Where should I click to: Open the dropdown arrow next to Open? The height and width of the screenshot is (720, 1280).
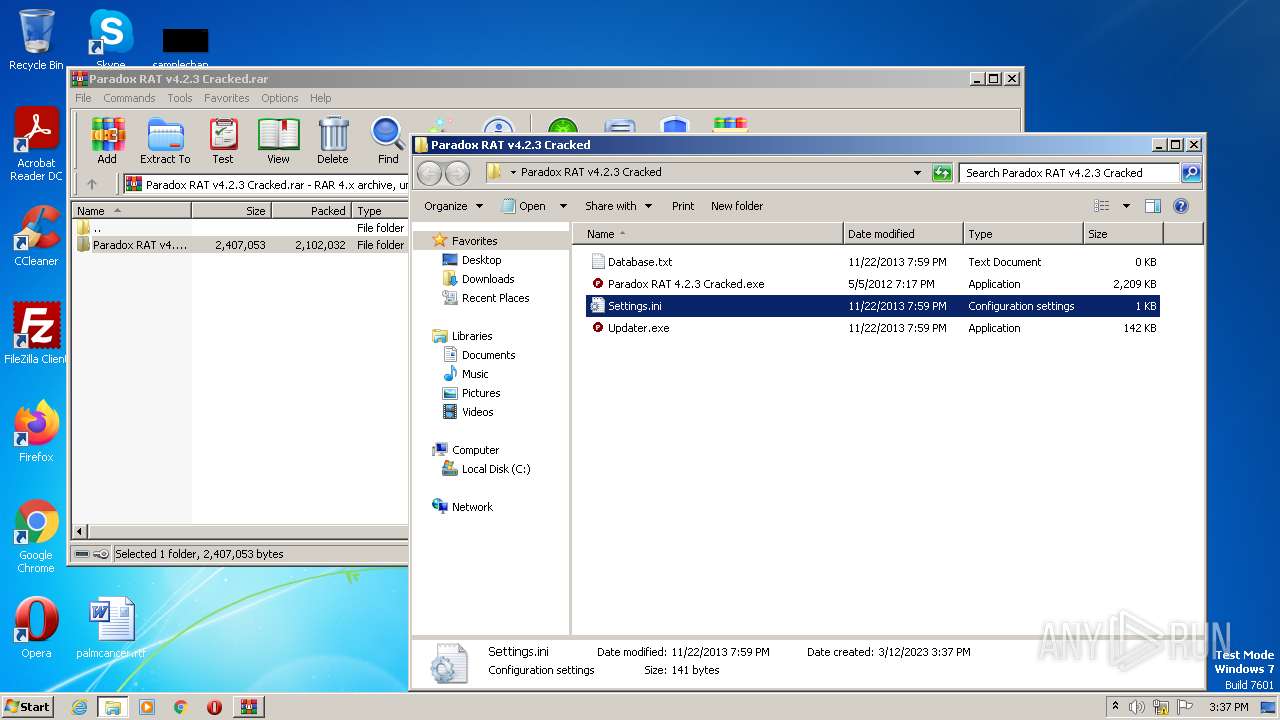563,206
